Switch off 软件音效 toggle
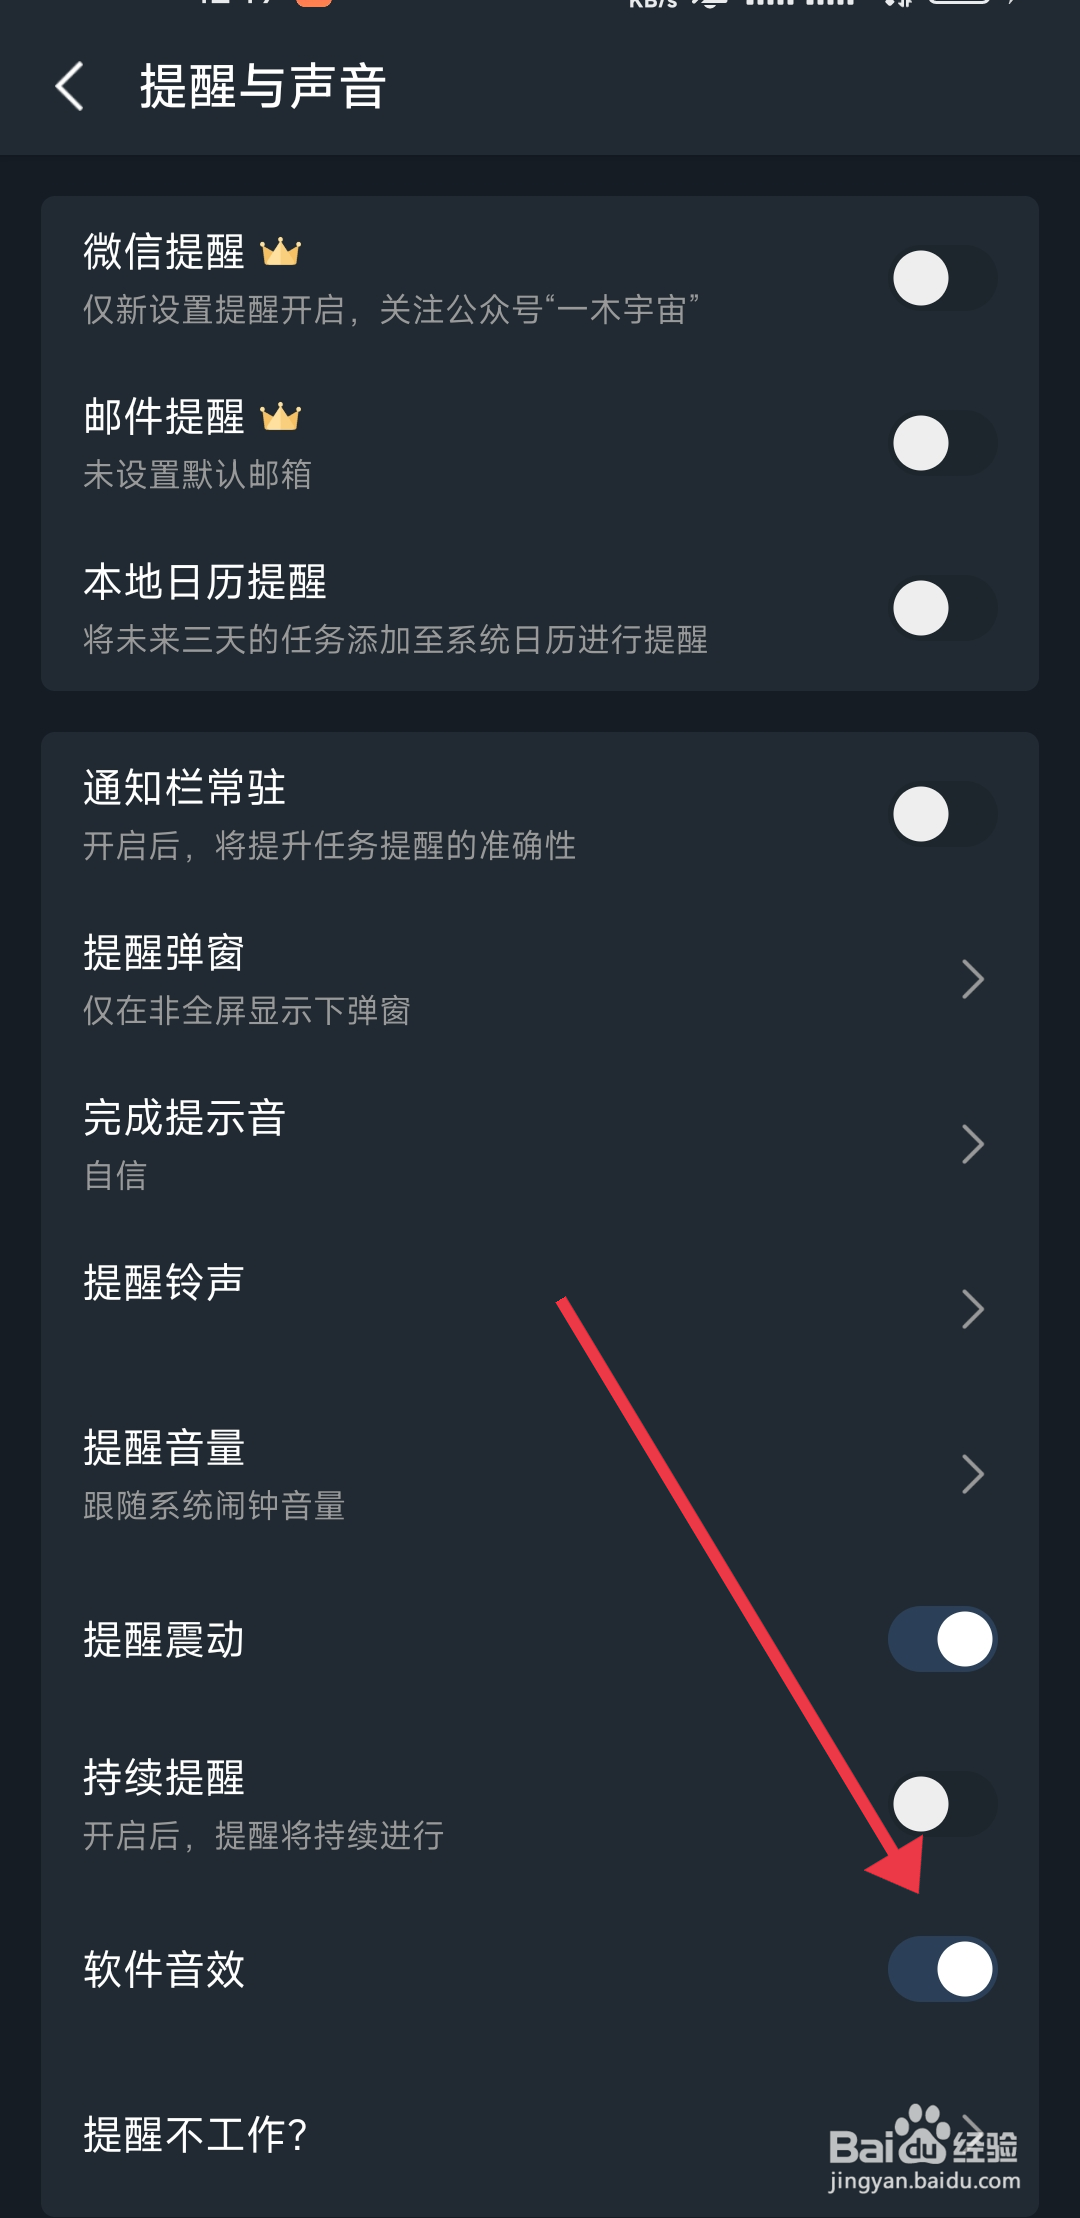 pos(942,1969)
